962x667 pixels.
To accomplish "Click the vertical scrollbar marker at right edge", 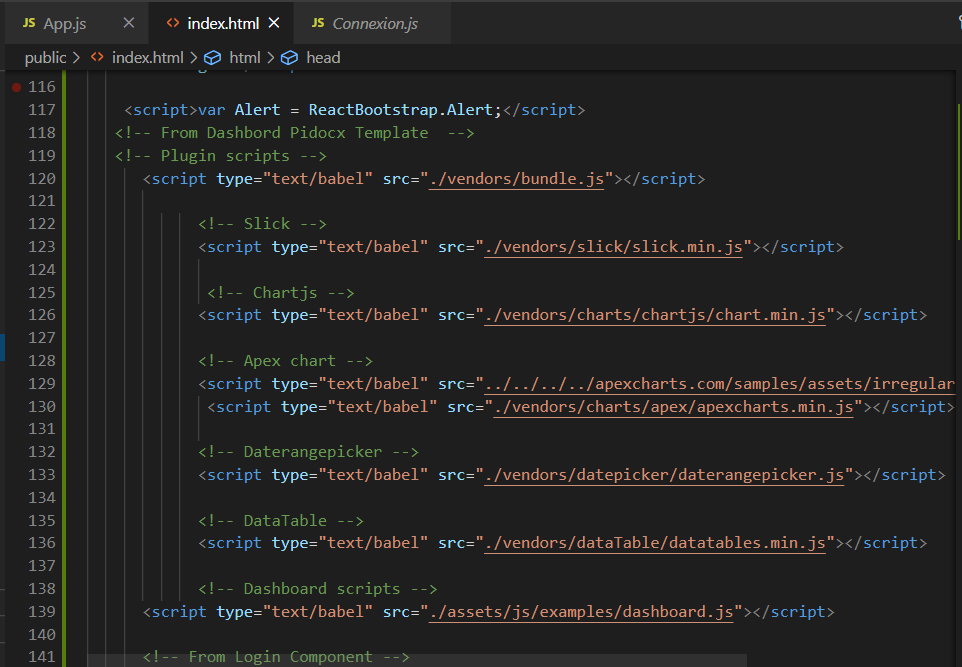I will click(958, 172).
